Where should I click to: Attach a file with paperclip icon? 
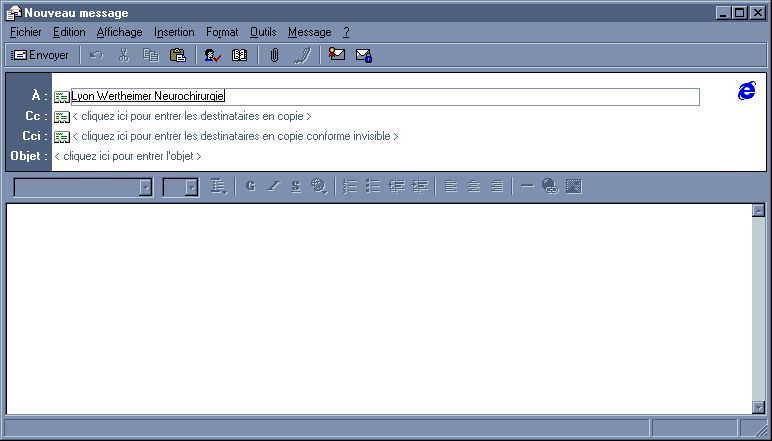[x=274, y=55]
